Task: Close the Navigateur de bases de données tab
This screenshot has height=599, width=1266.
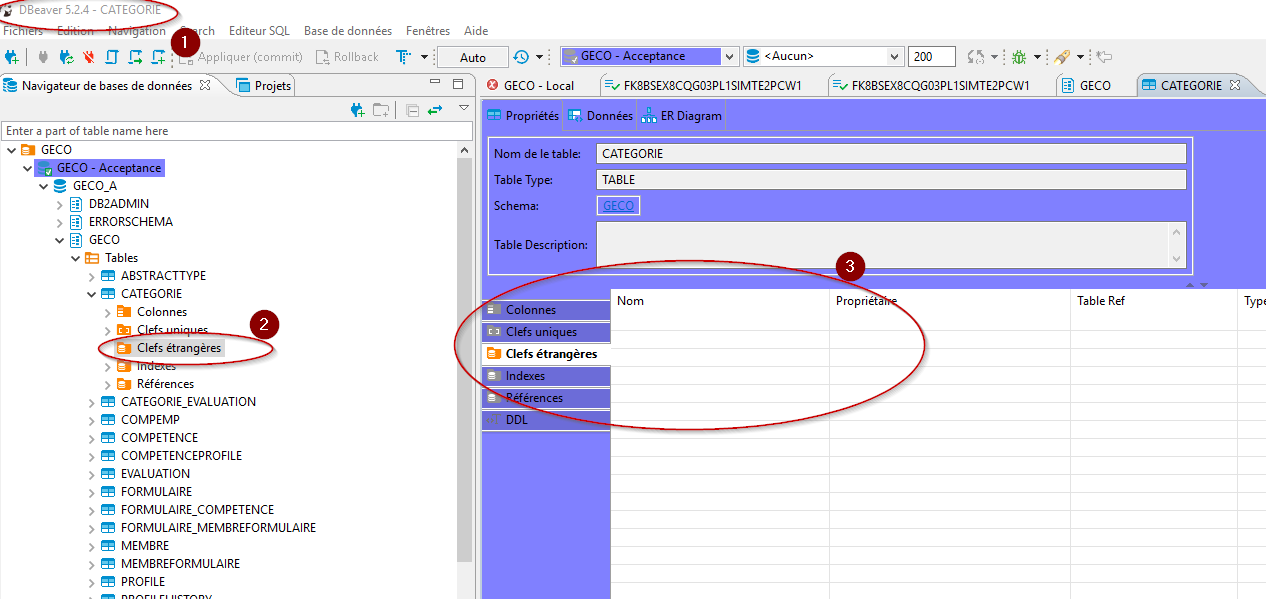Action: [x=205, y=85]
